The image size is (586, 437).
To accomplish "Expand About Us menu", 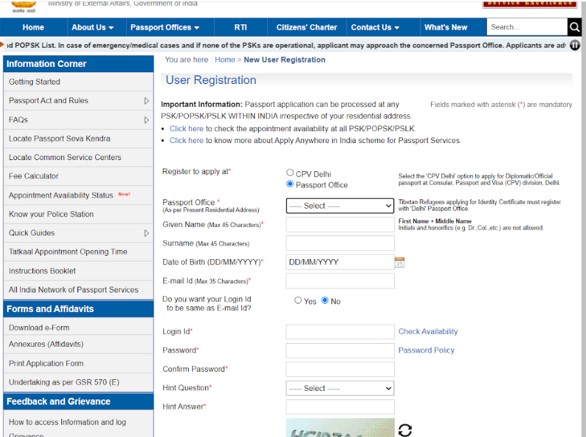I will point(93,27).
